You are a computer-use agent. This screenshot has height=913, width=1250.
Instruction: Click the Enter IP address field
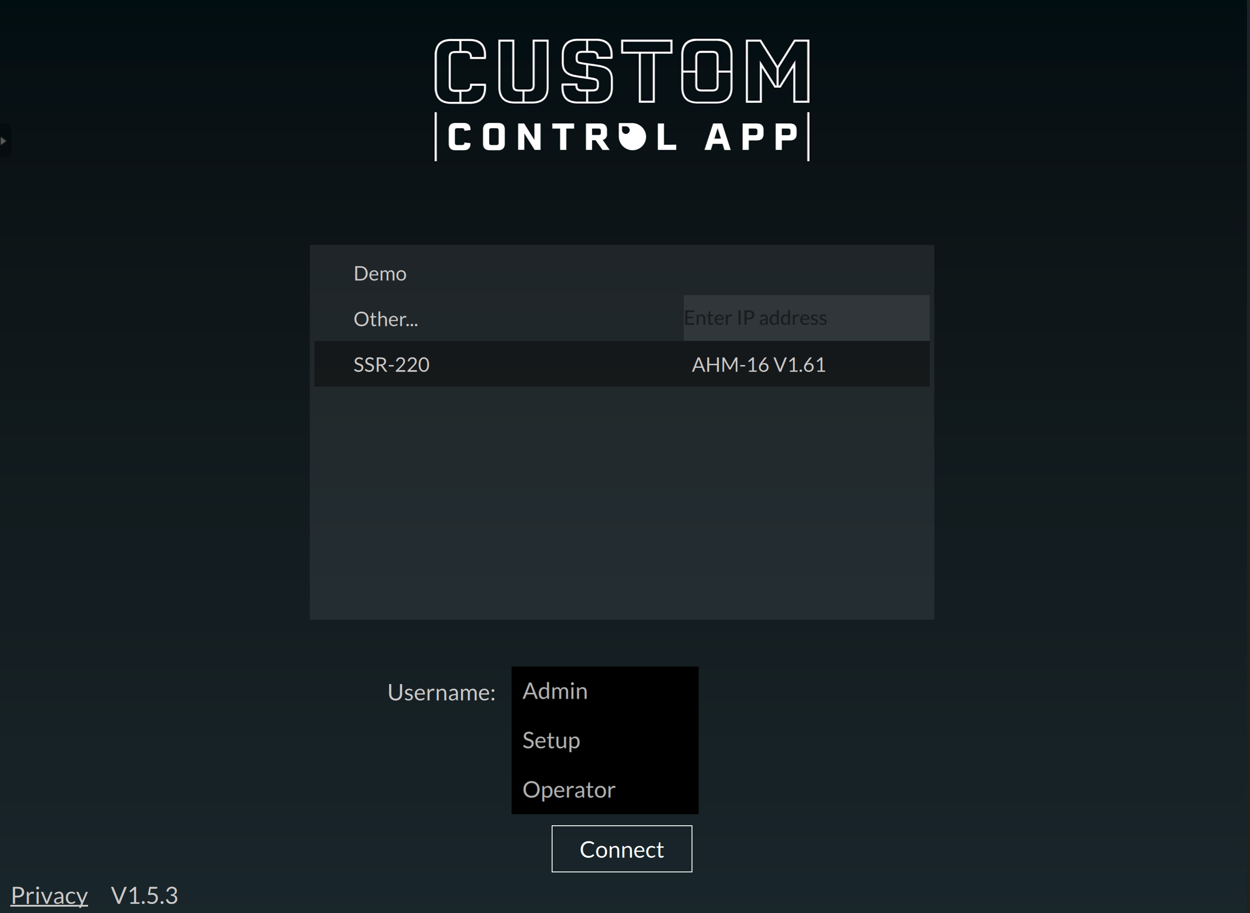[805, 318]
